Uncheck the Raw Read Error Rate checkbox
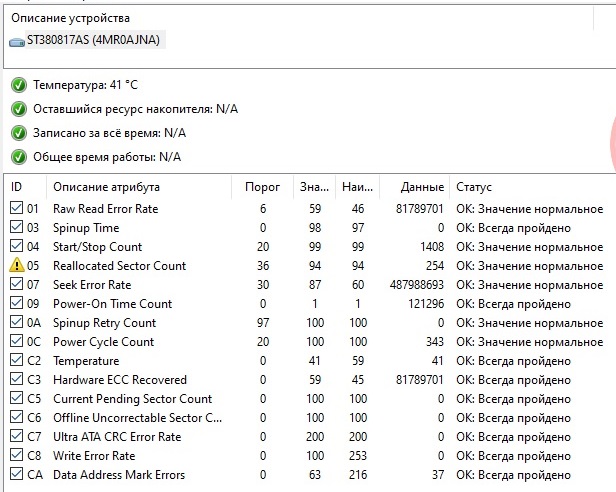616x492 pixels. tap(16, 207)
